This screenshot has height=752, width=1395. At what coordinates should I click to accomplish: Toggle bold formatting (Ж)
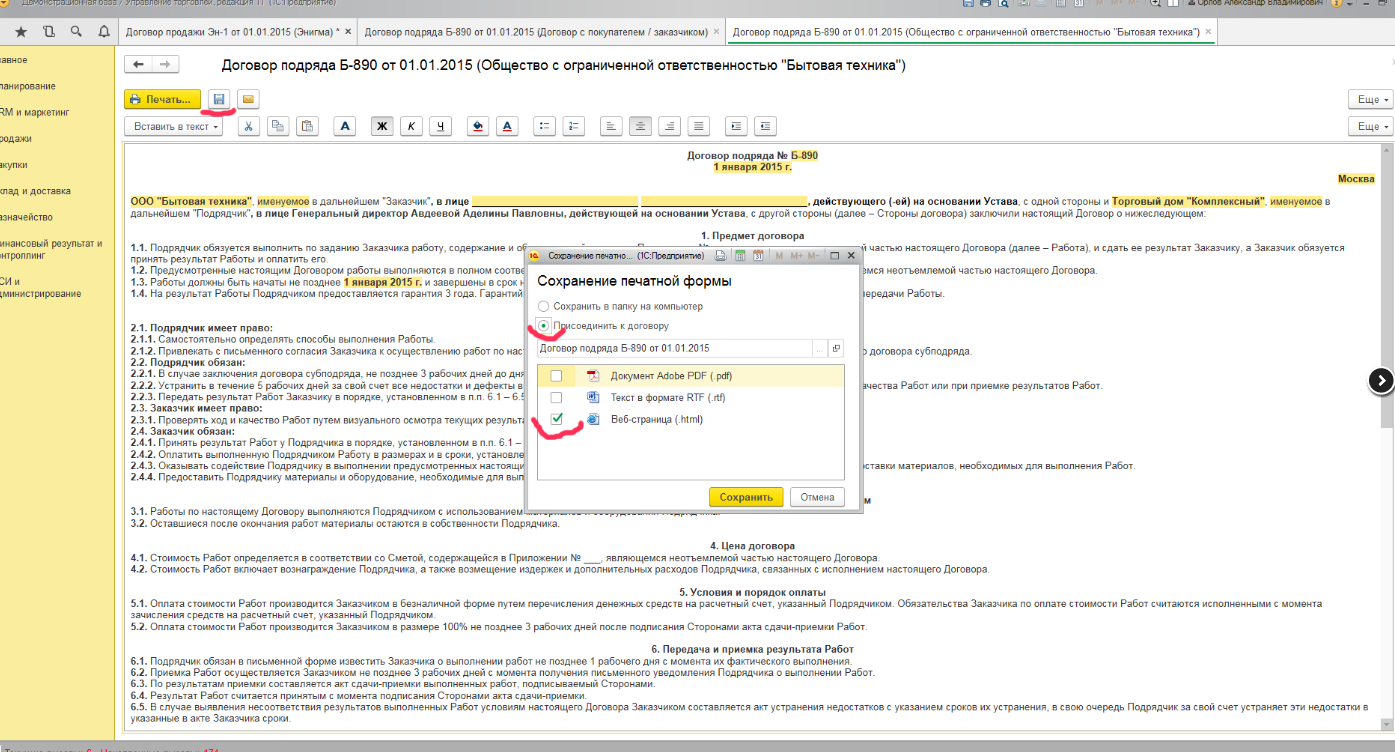[x=382, y=126]
